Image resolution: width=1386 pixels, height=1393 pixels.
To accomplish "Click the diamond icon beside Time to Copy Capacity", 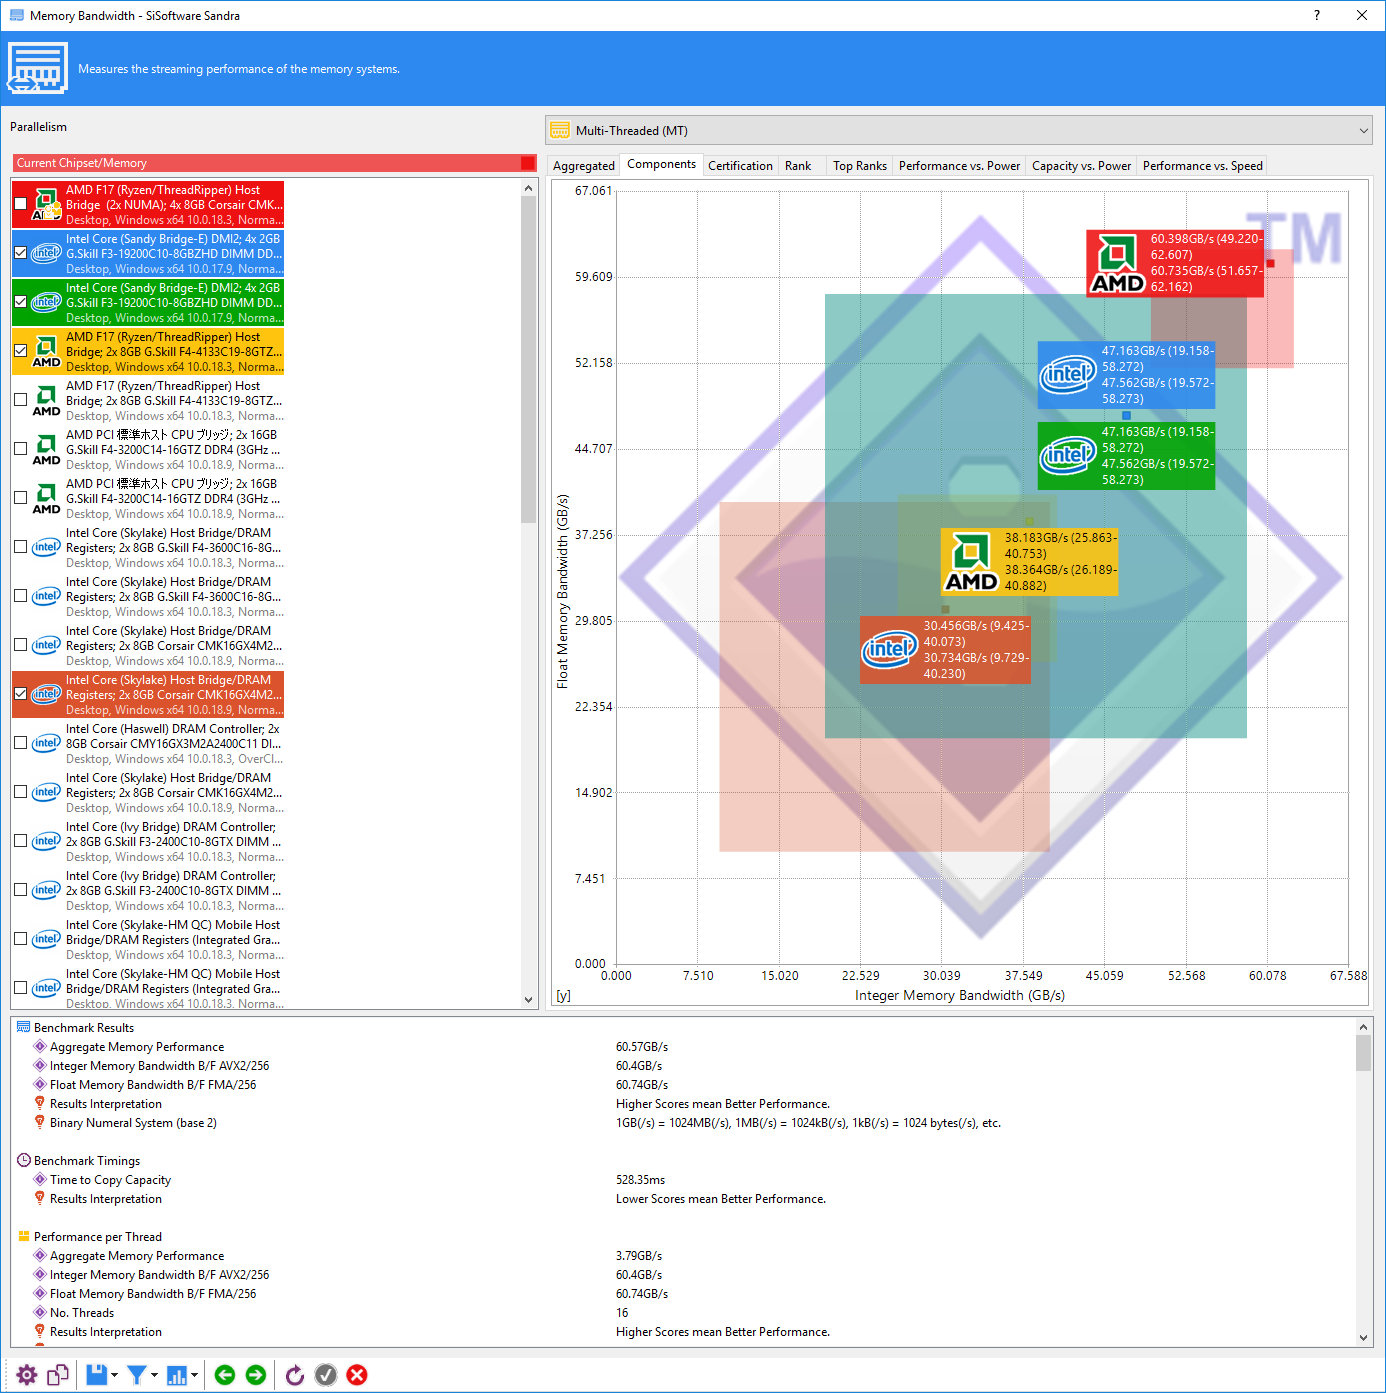I will click(x=40, y=1180).
